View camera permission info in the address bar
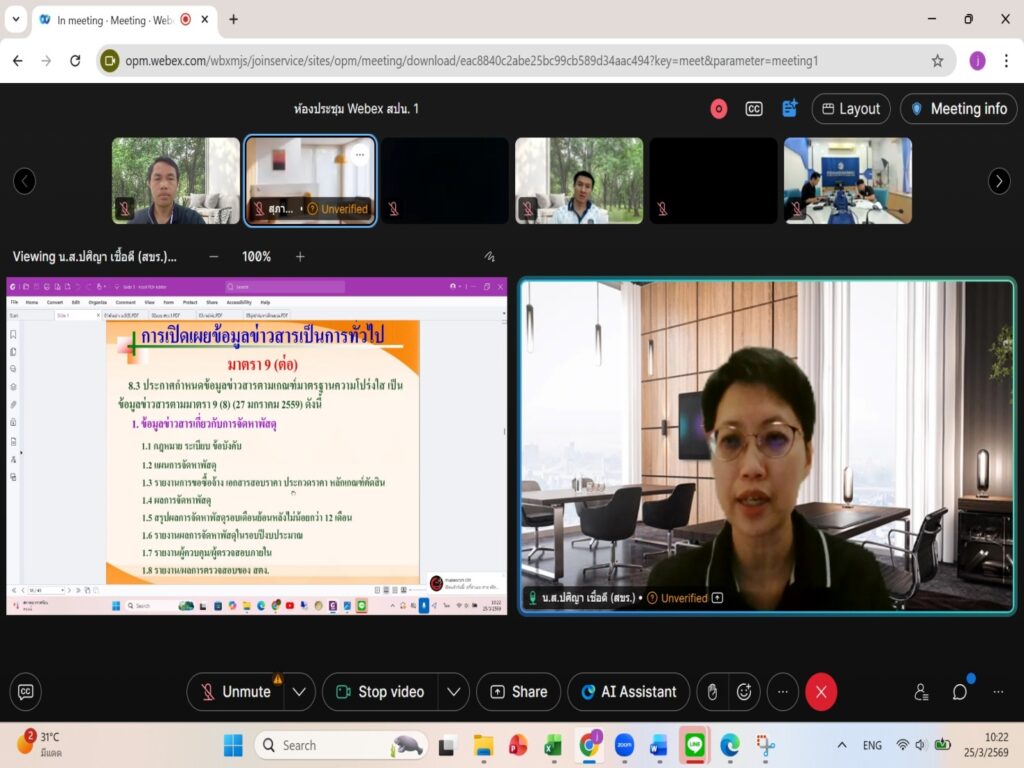1024x768 pixels. (110, 61)
